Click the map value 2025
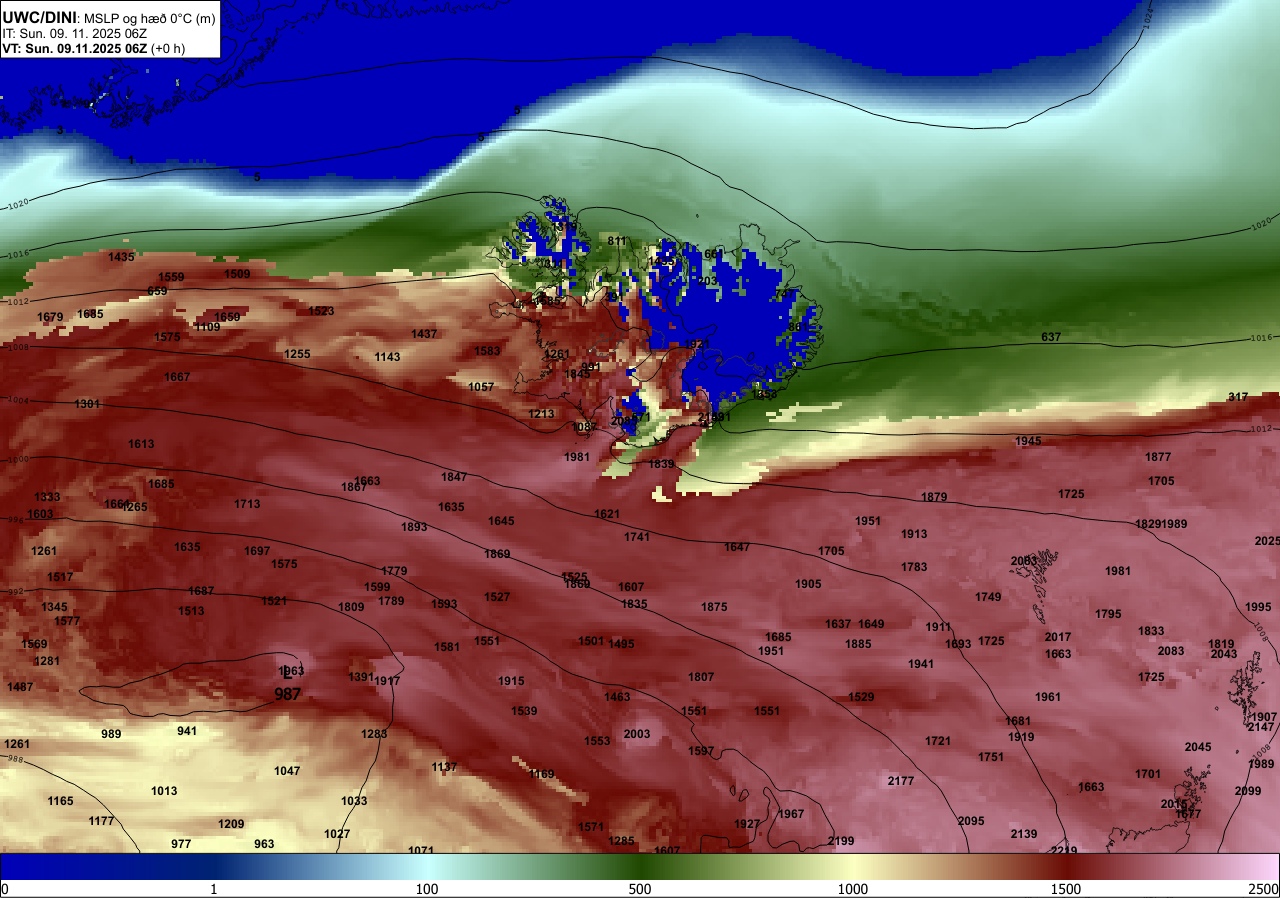The width and height of the screenshot is (1280, 898). coord(1267,541)
